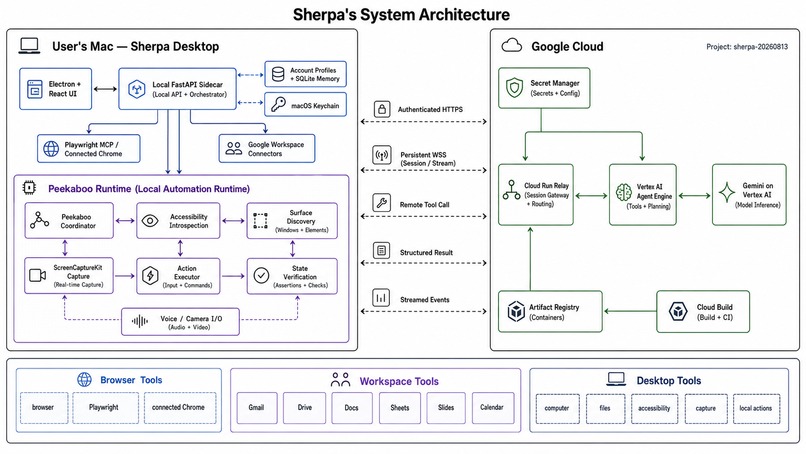Click the 'Authenticated HTTPS' label
This screenshot has width=806, height=454.
pos(430,110)
